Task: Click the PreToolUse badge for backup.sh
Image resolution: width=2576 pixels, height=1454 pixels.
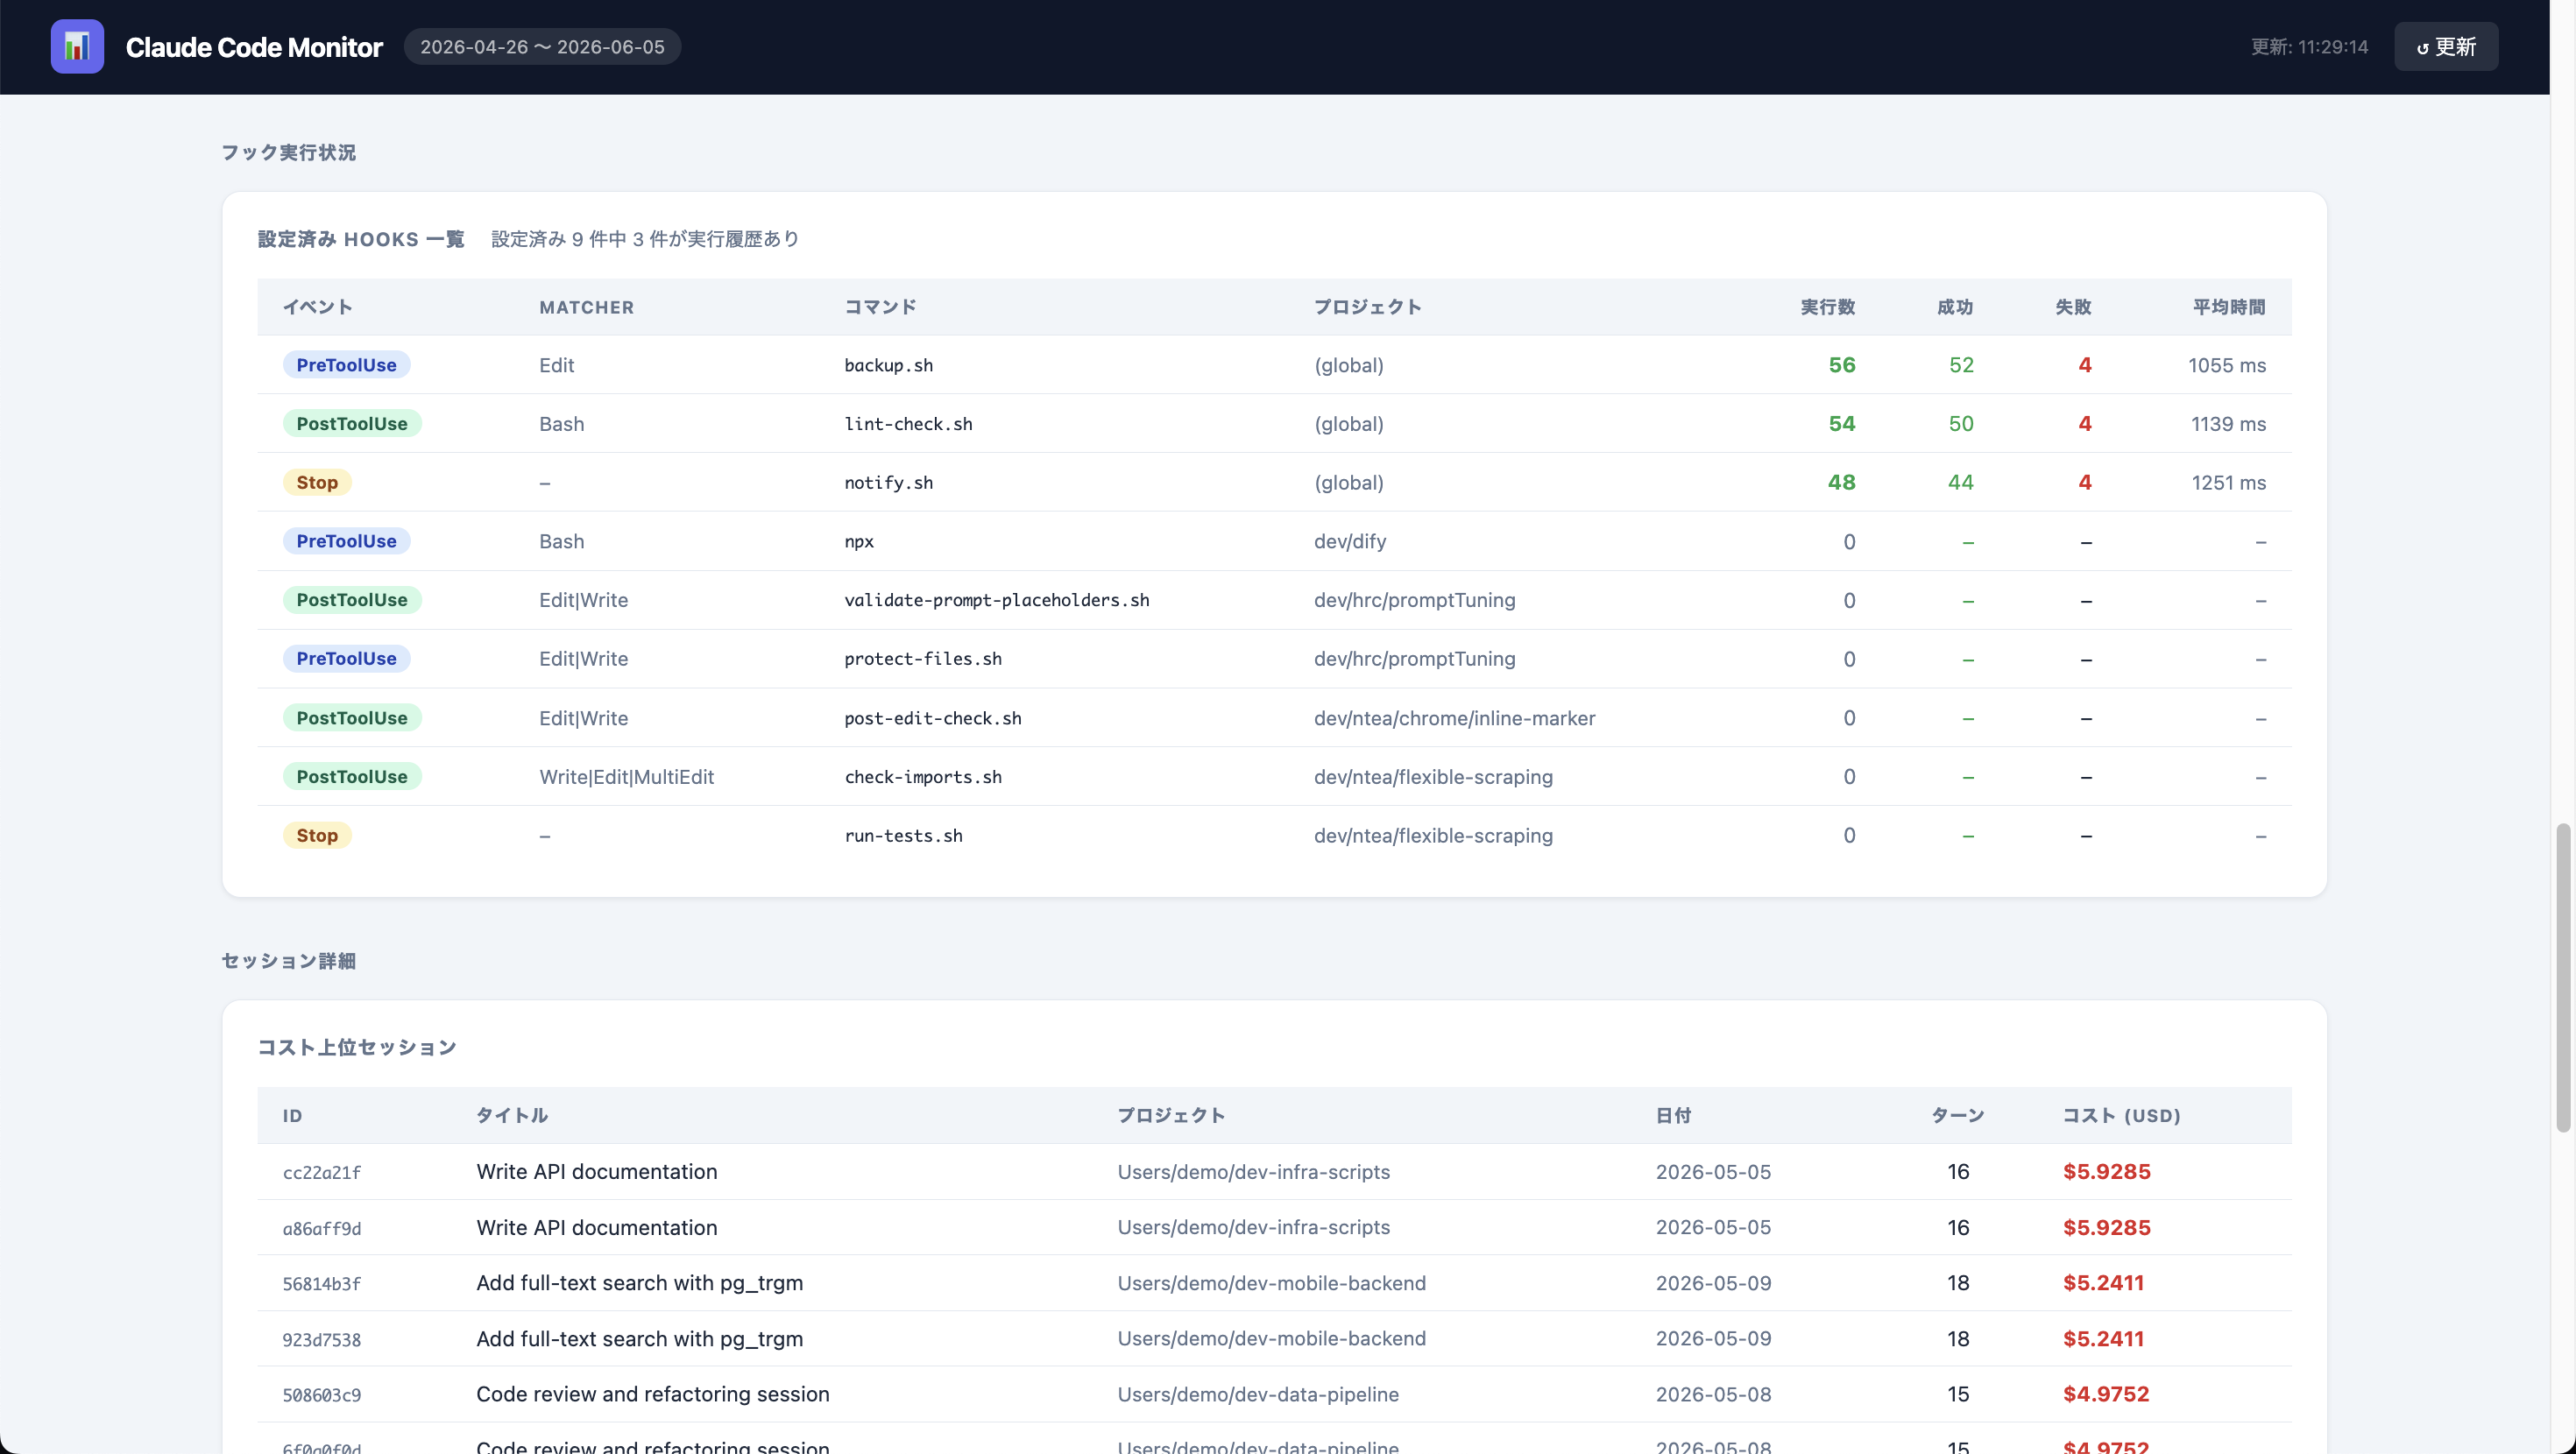Action: (x=346, y=365)
